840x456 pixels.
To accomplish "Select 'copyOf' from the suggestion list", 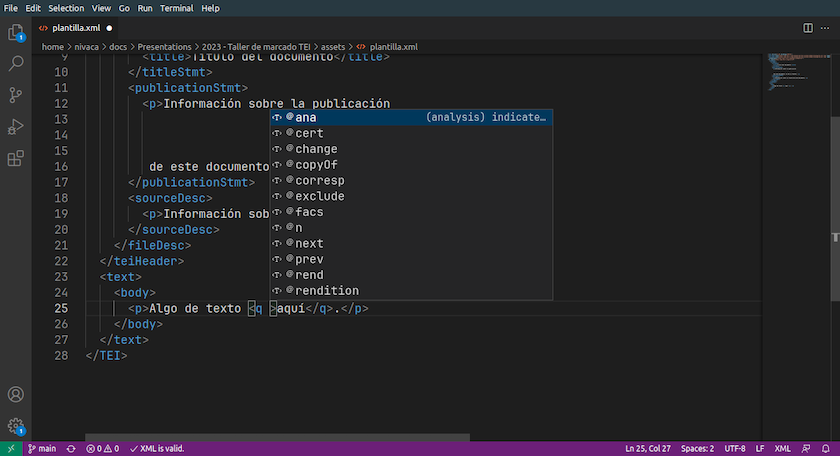I will coord(316,165).
